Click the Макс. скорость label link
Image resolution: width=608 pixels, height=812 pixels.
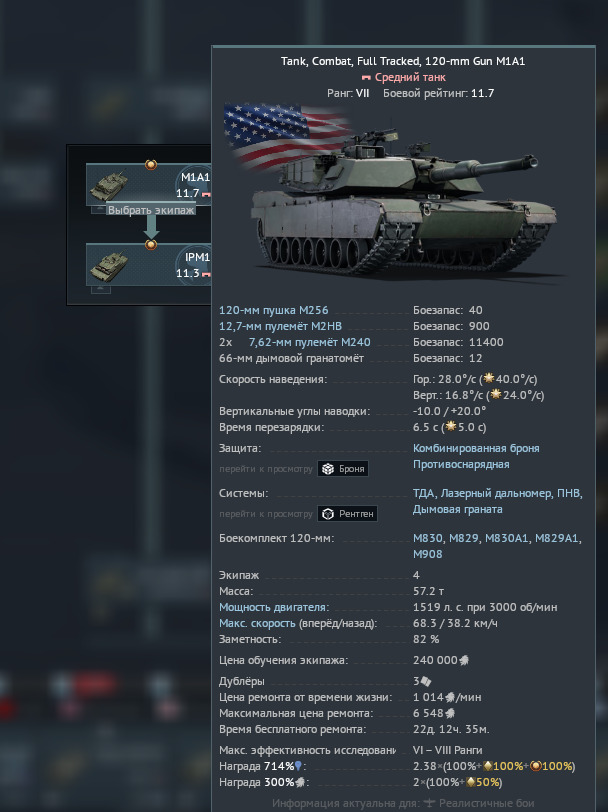pyautogui.click(x=257, y=623)
